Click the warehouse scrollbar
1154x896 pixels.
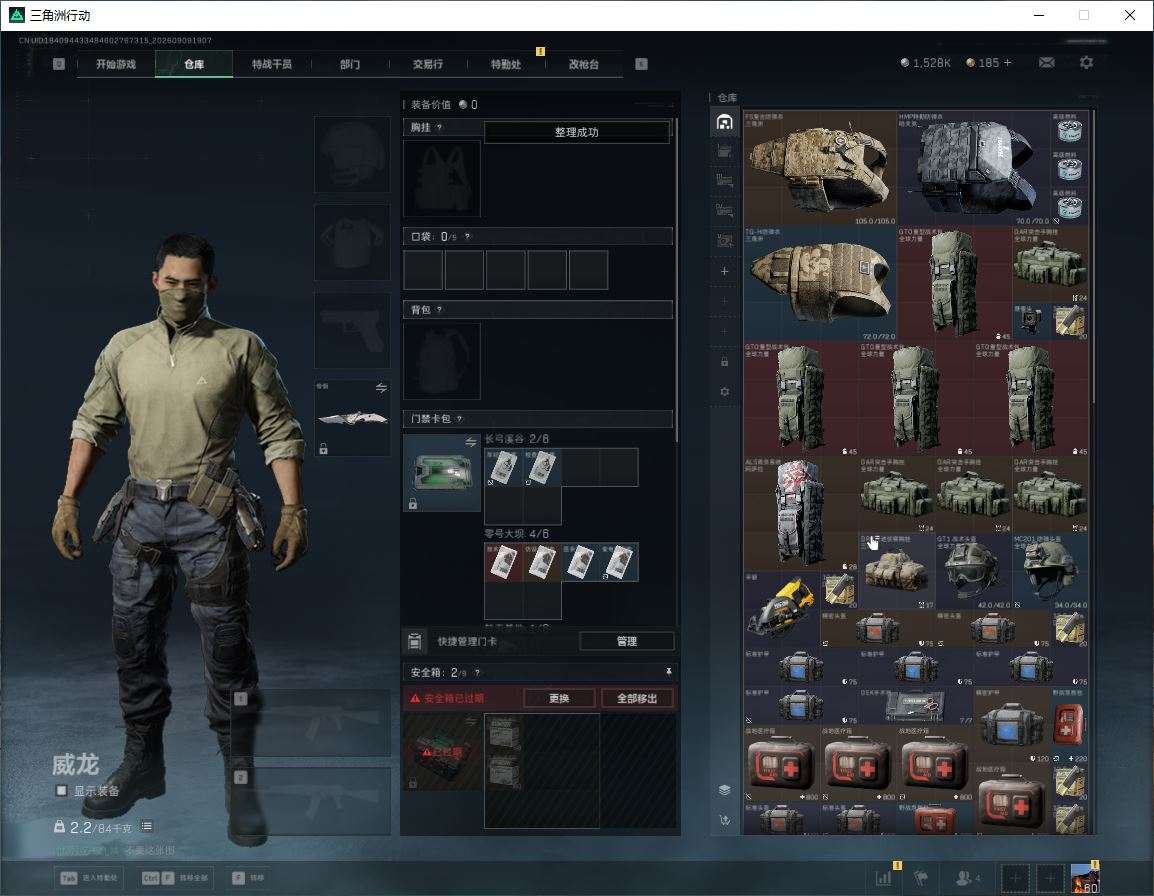point(1093,255)
